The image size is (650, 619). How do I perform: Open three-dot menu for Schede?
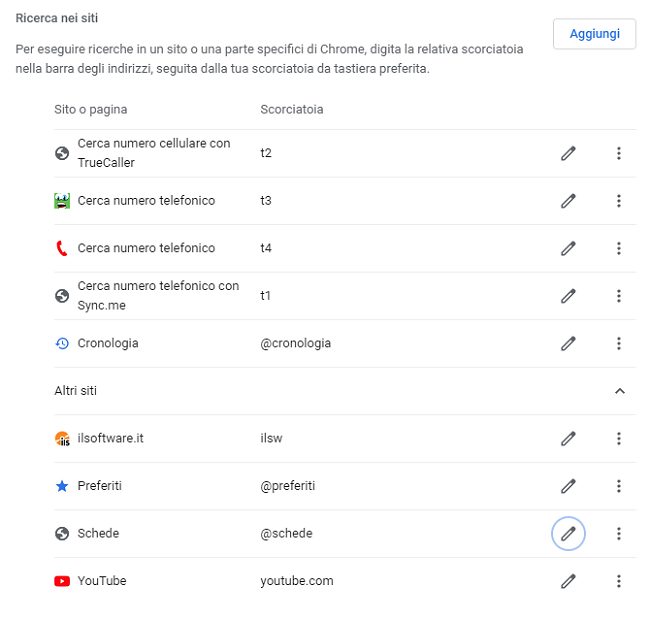tap(618, 533)
